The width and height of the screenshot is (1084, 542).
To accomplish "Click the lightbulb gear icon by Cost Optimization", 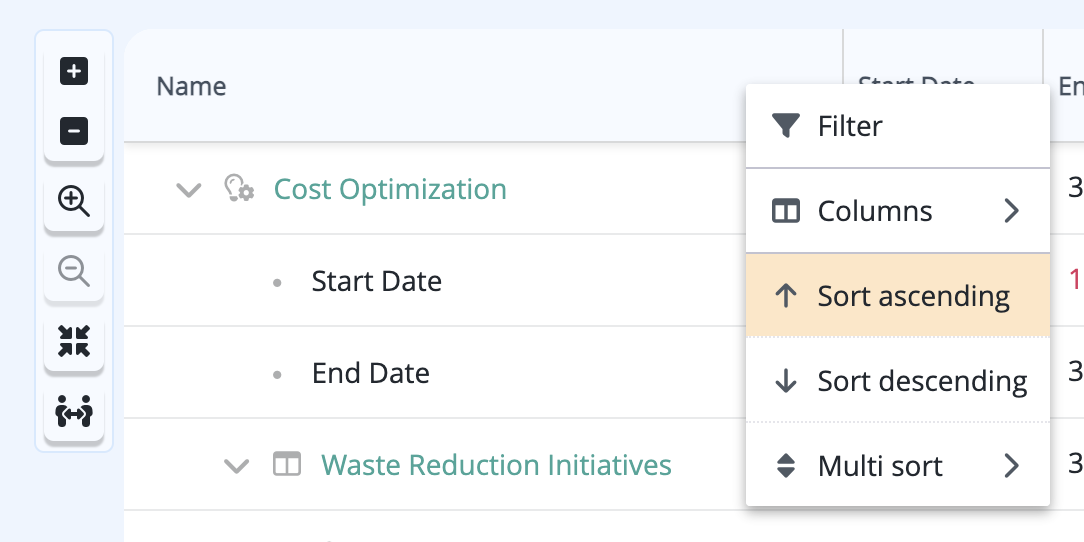I will [239, 188].
